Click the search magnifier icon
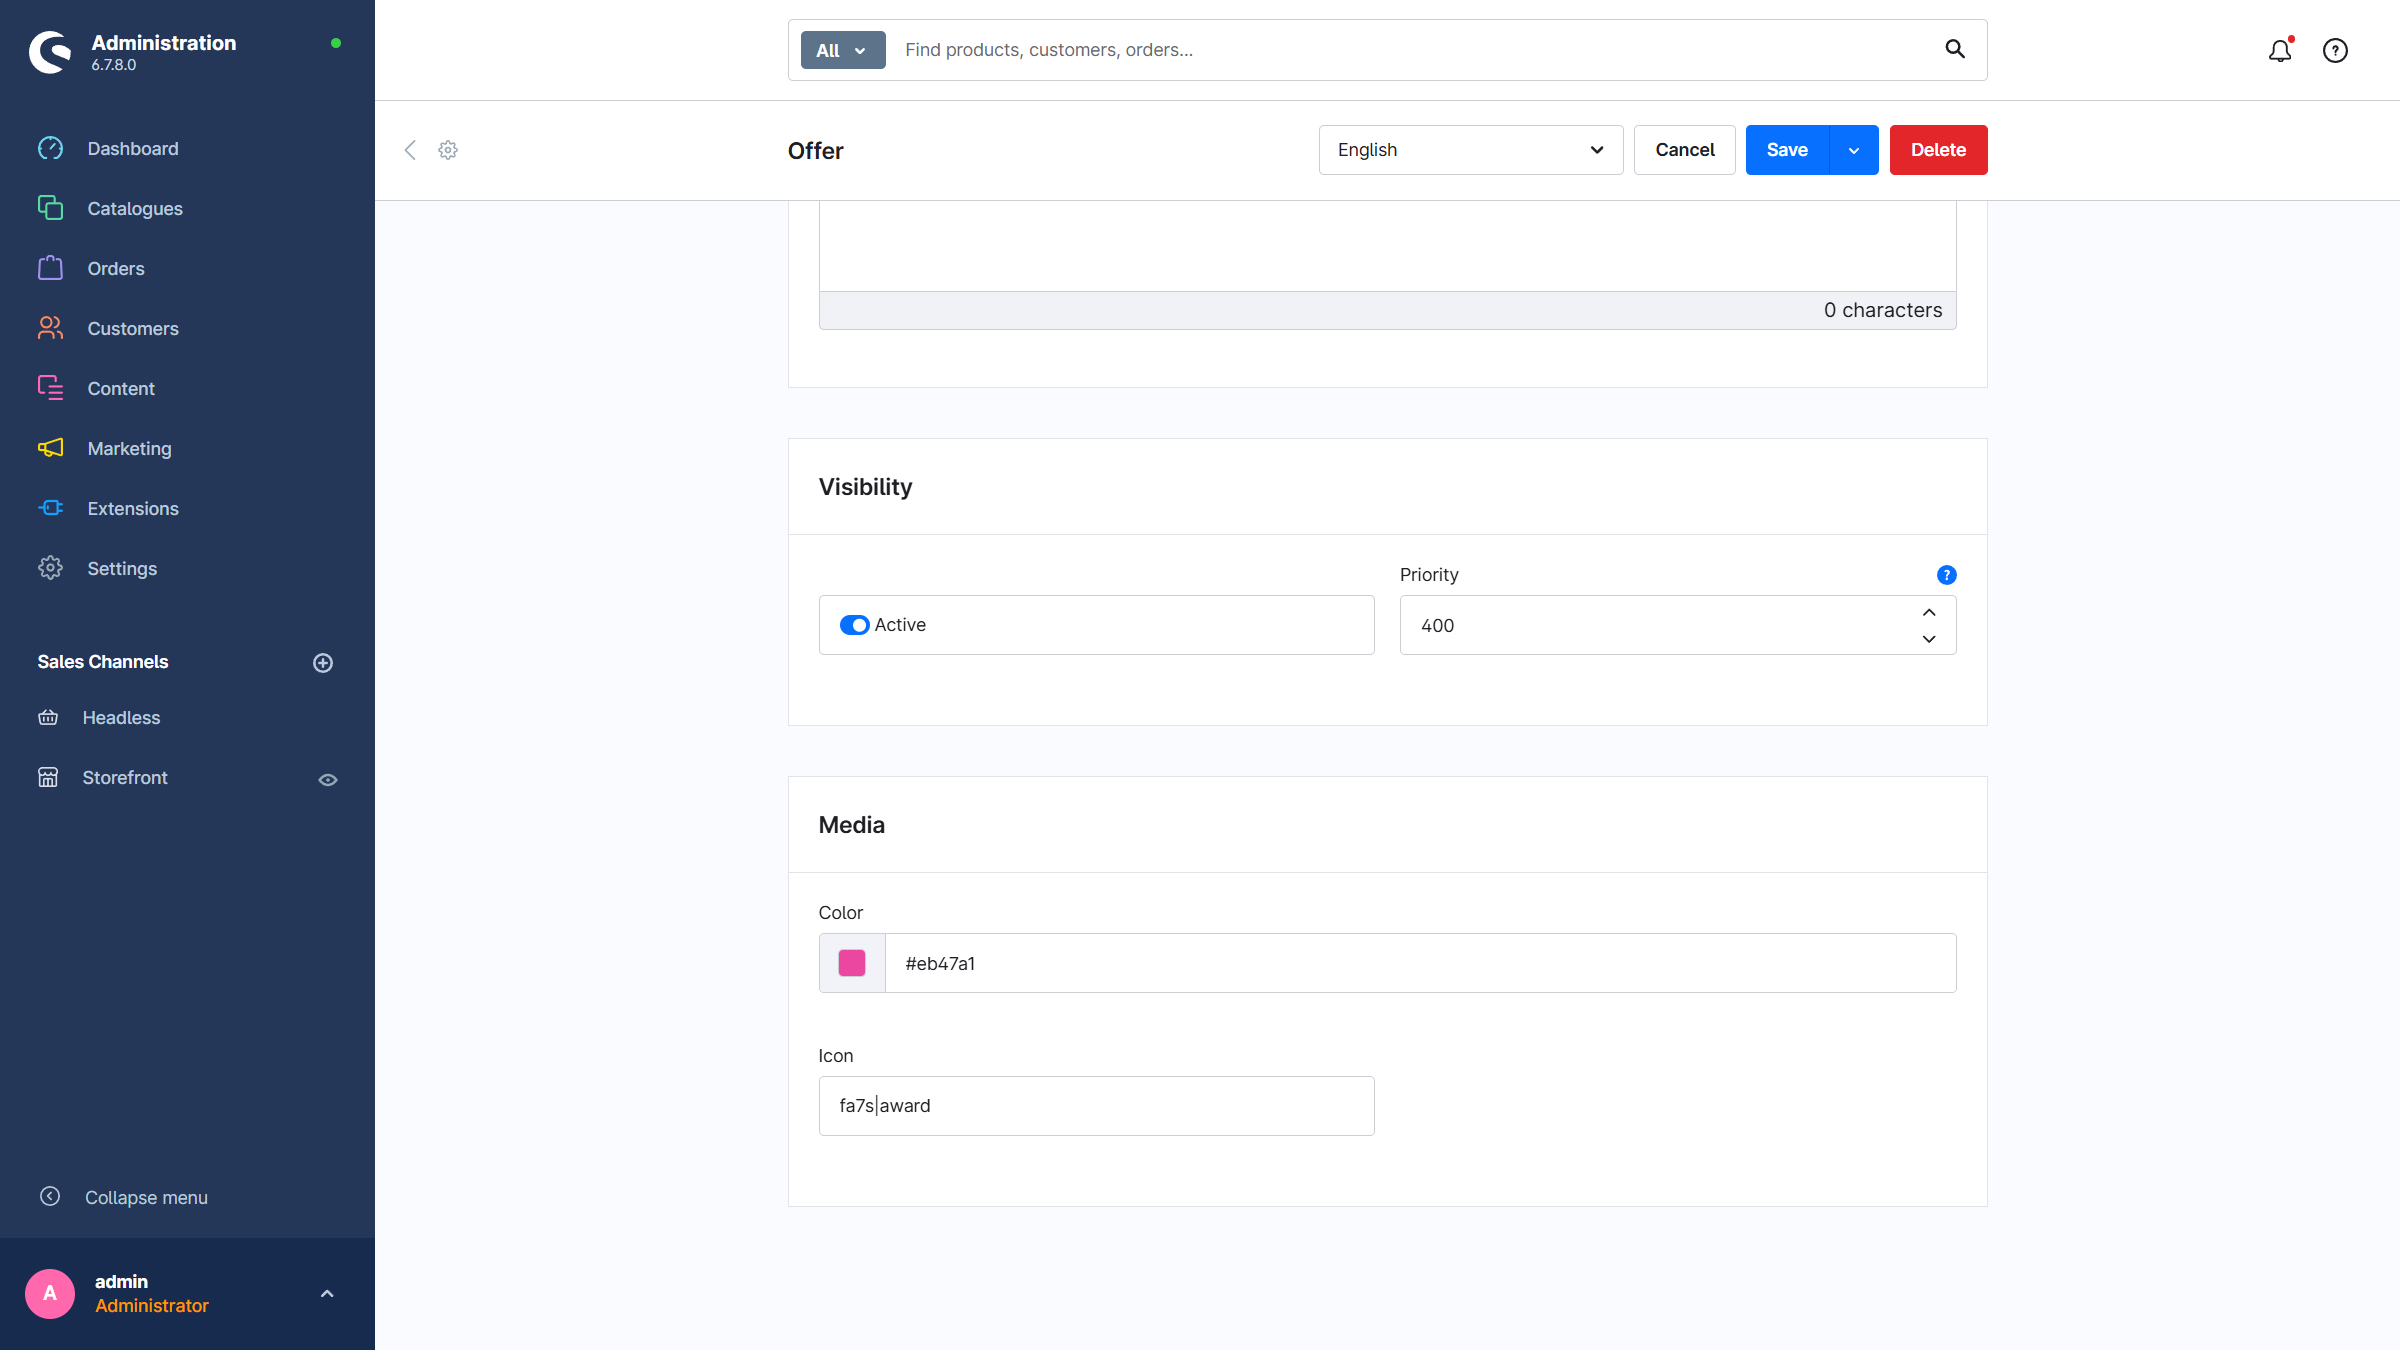Screen dimensions: 2400x1350 tap(1954, 49)
